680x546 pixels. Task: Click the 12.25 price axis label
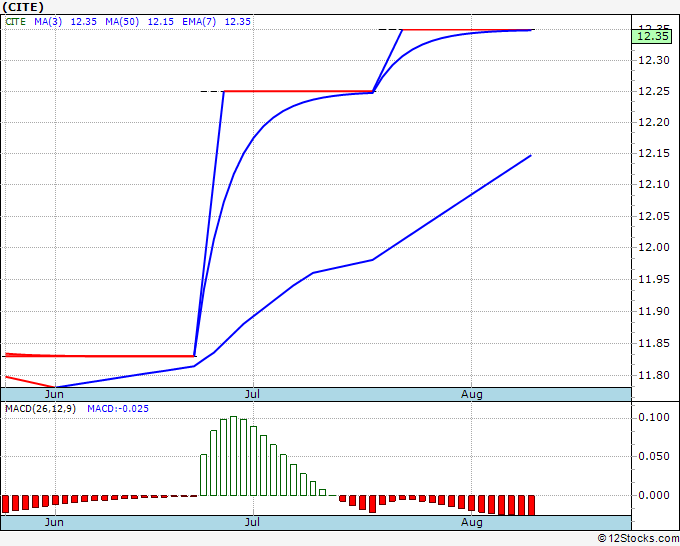point(654,92)
